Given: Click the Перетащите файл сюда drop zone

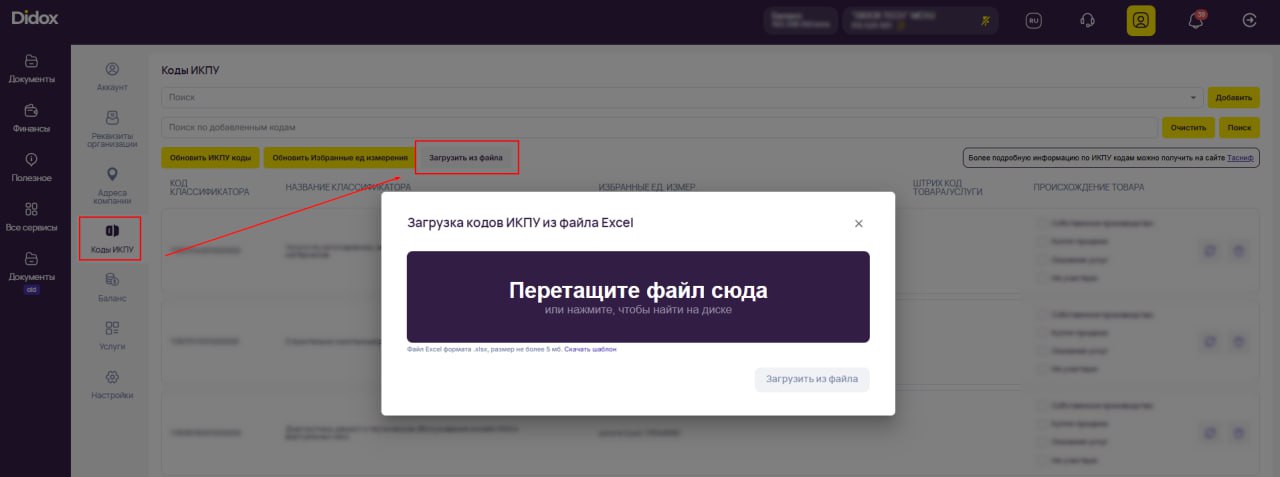Looking at the screenshot, I should click(x=638, y=297).
